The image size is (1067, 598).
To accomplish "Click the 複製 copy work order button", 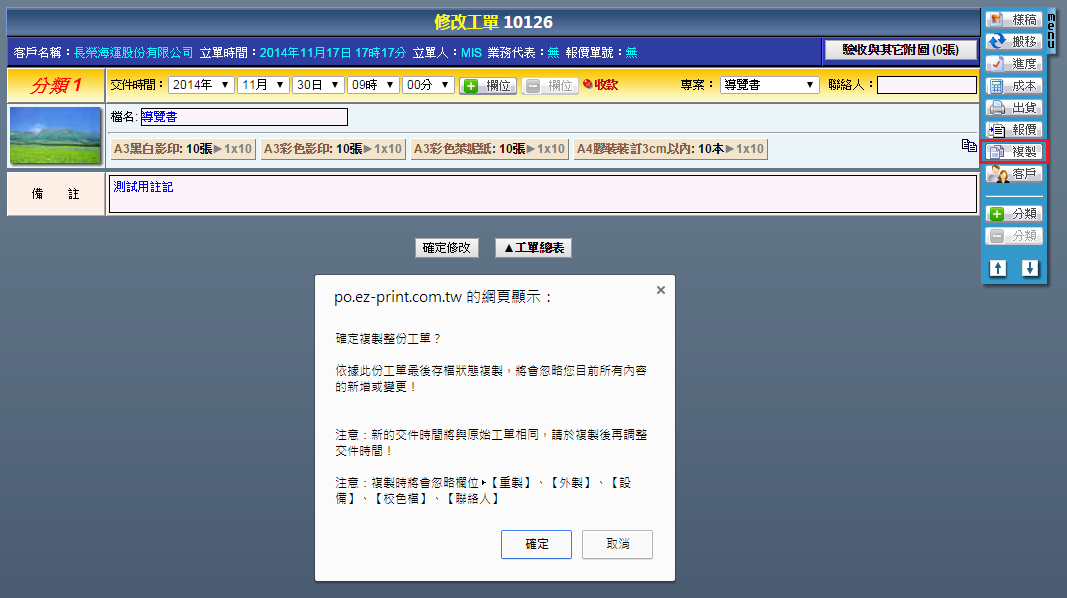I will tap(1014, 152).
